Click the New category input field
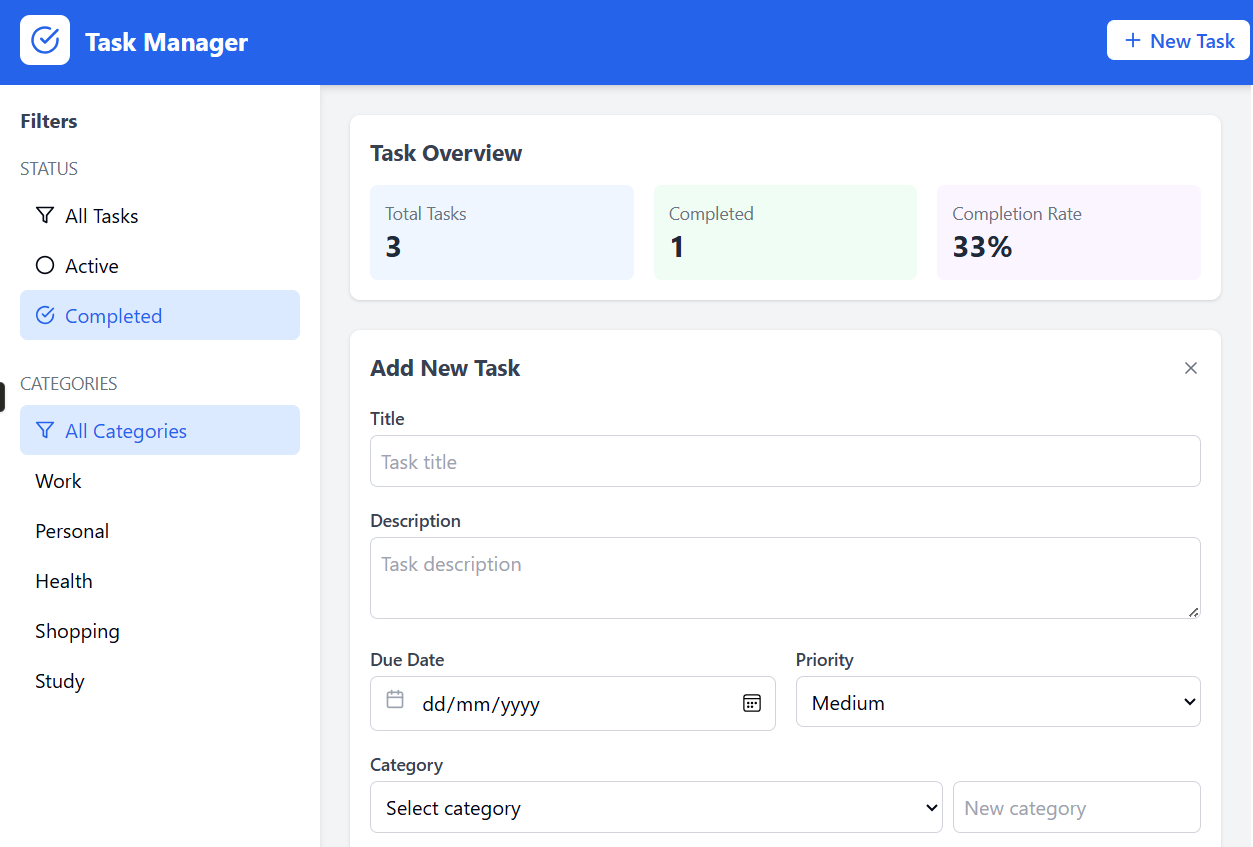This screenshot has height=847, width=1253. click(1077, 807)
